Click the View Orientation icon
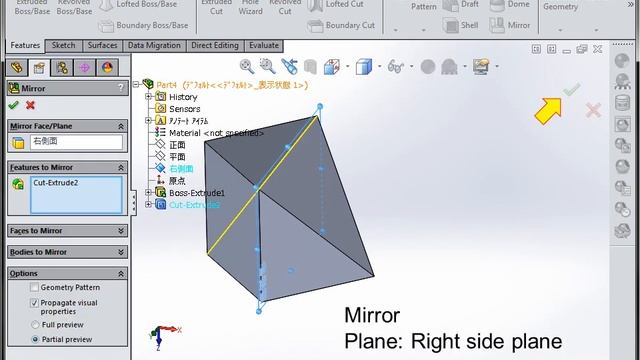The height and width of the screenshot is (360, 640). click(x=332, y=67)
